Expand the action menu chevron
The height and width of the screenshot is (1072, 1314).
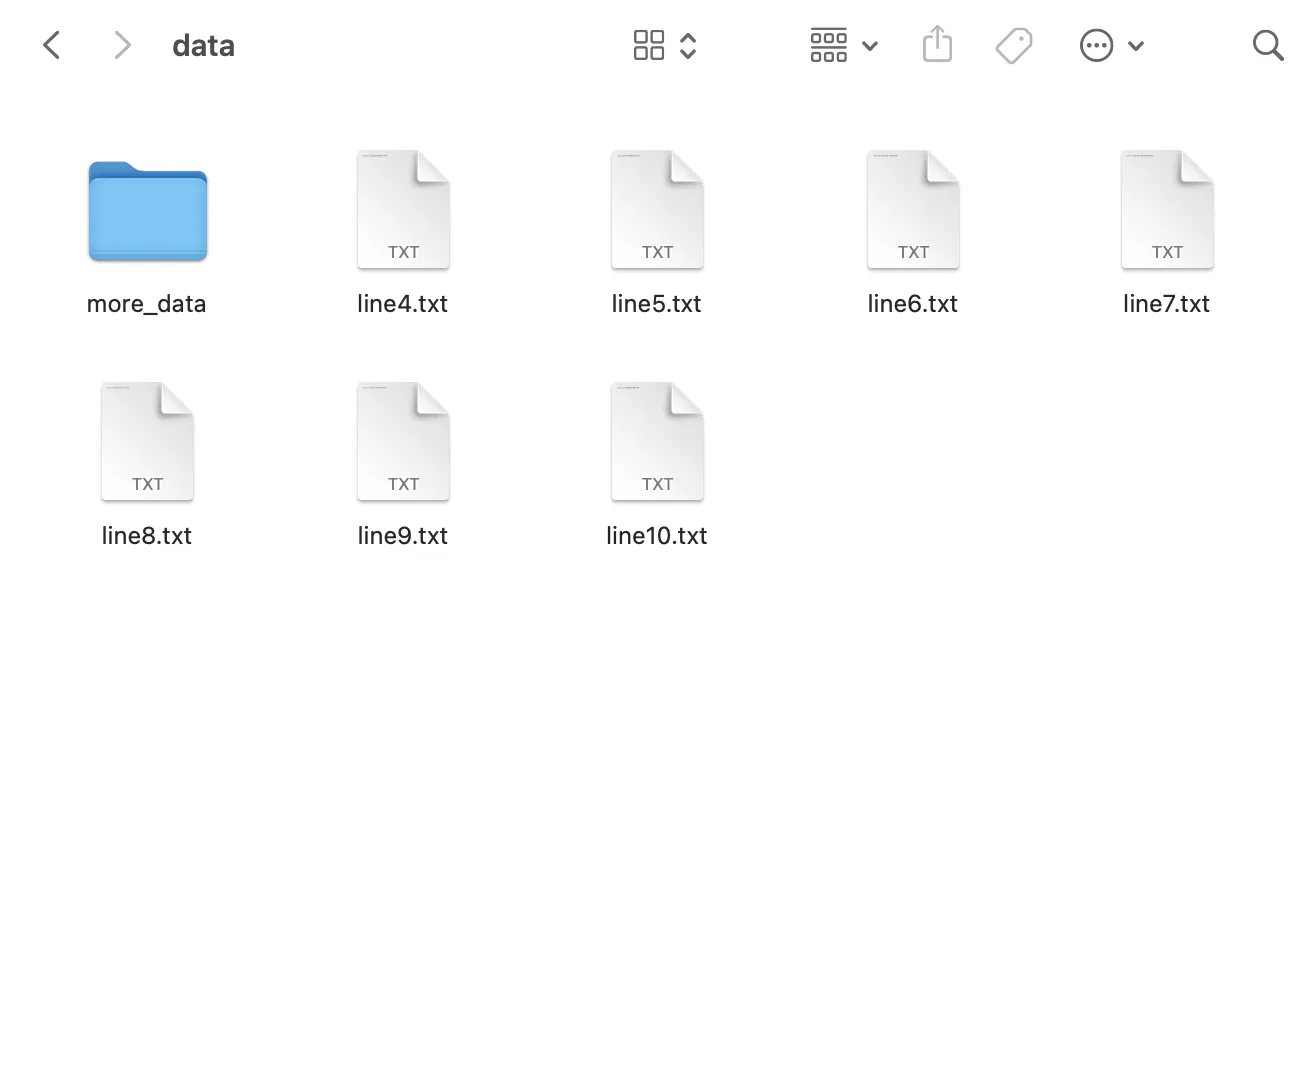1136,46
